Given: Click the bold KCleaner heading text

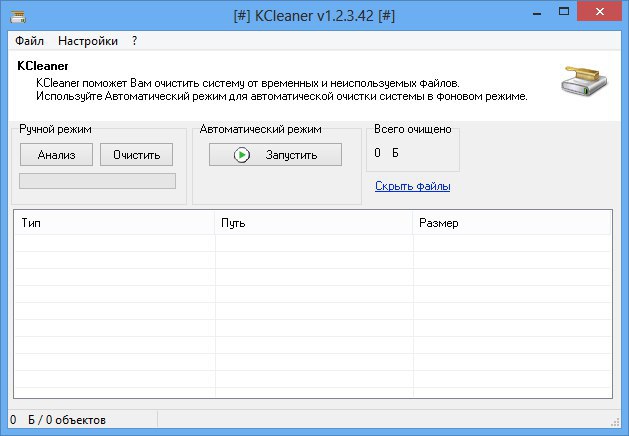Looking at the screenshot, I should tap(43, 66).
